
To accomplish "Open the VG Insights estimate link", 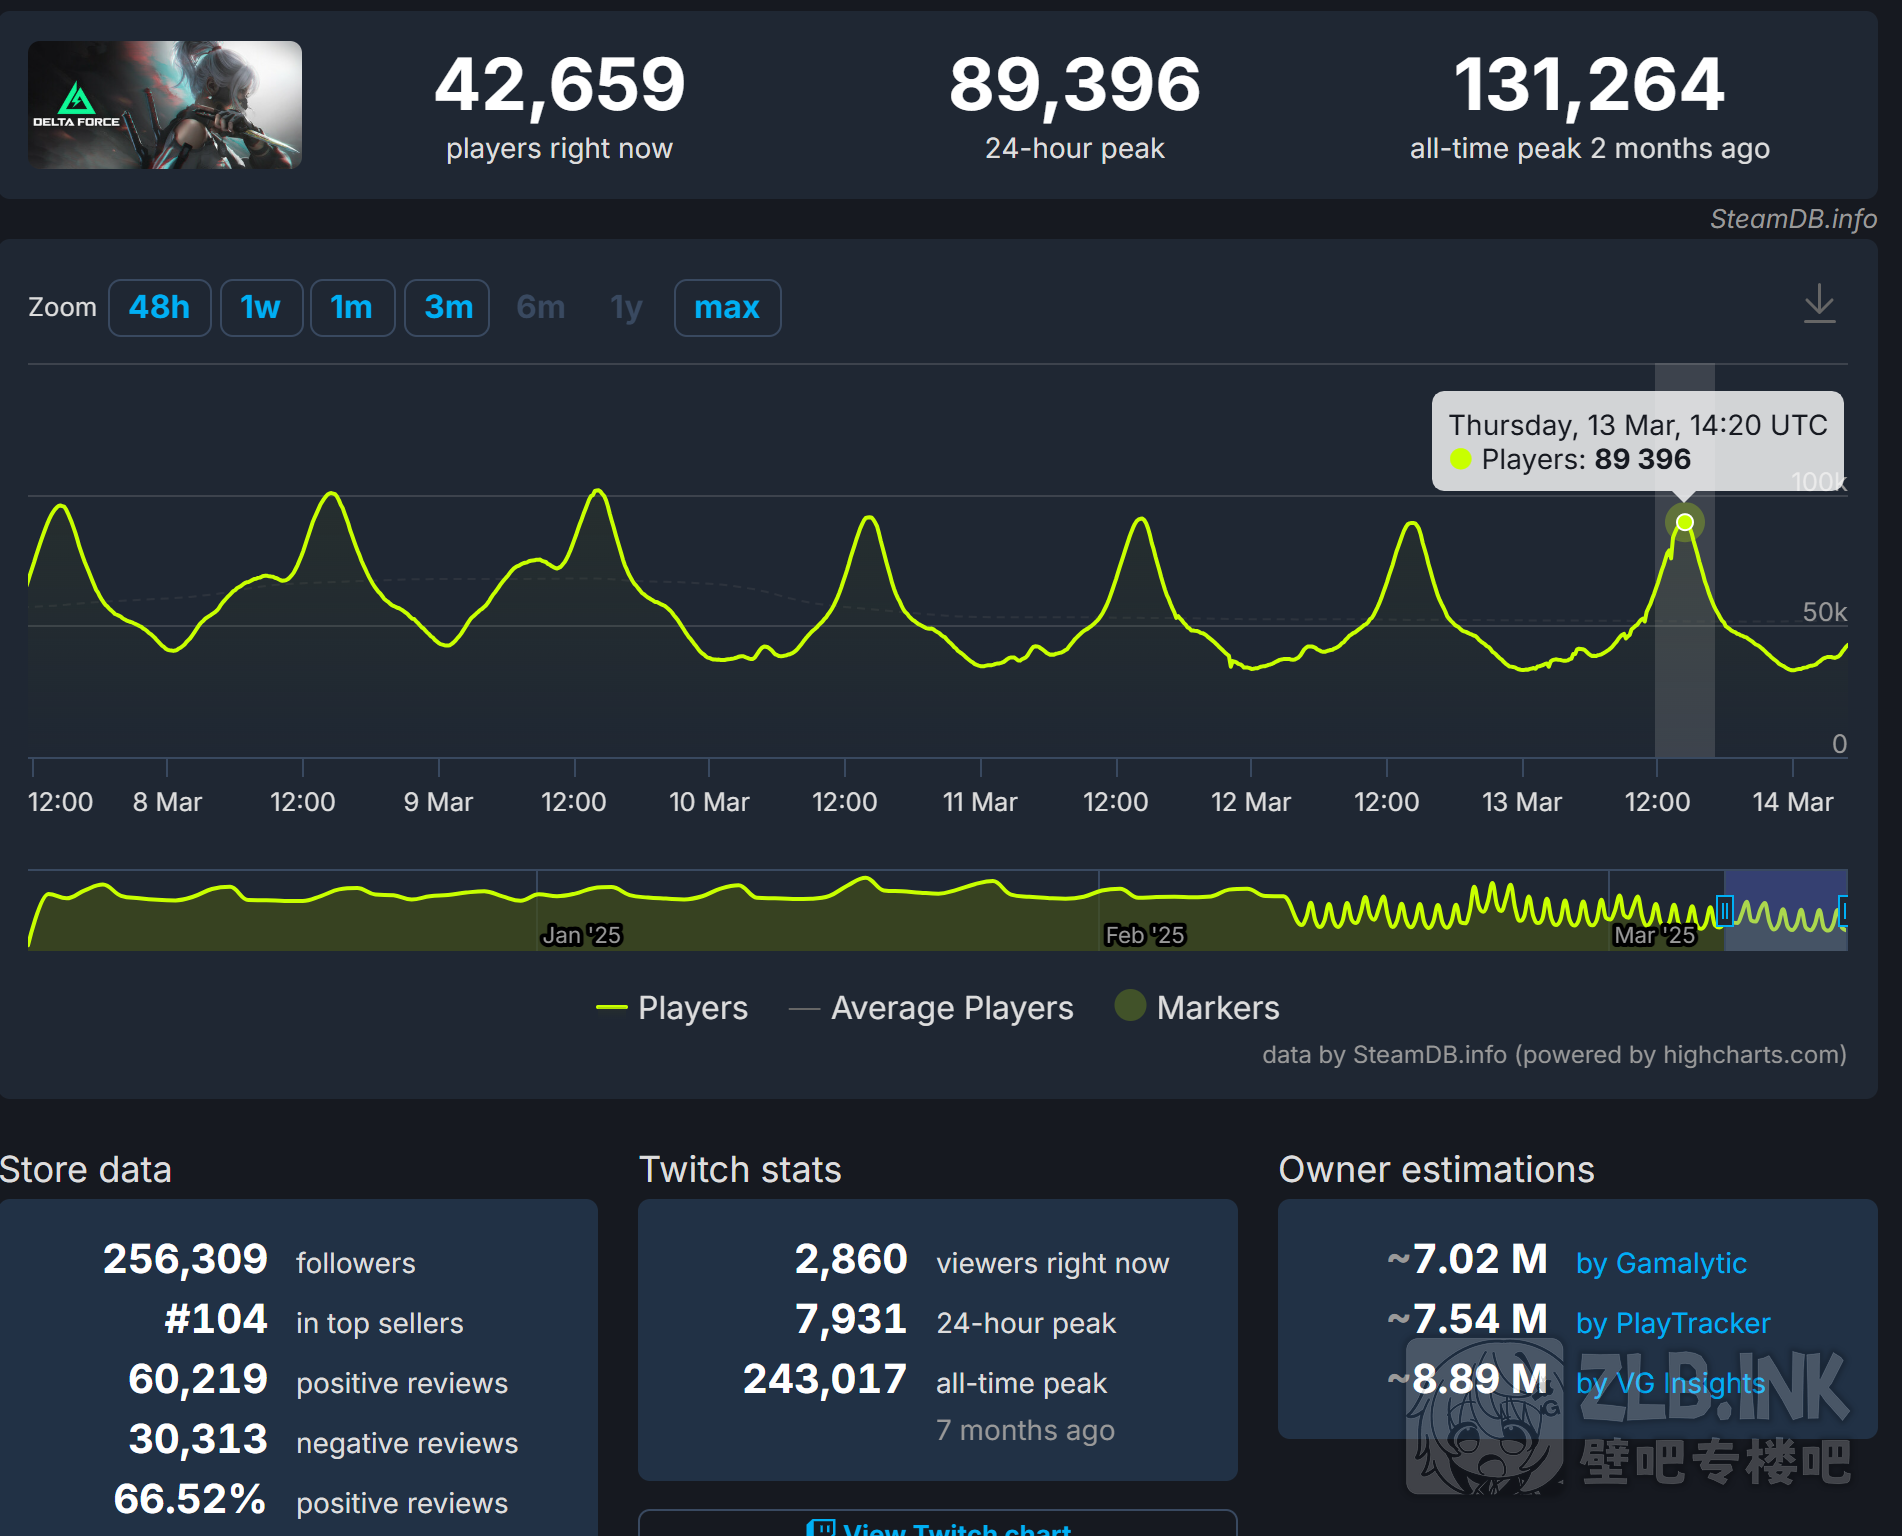I will tap(1670, 1383).
